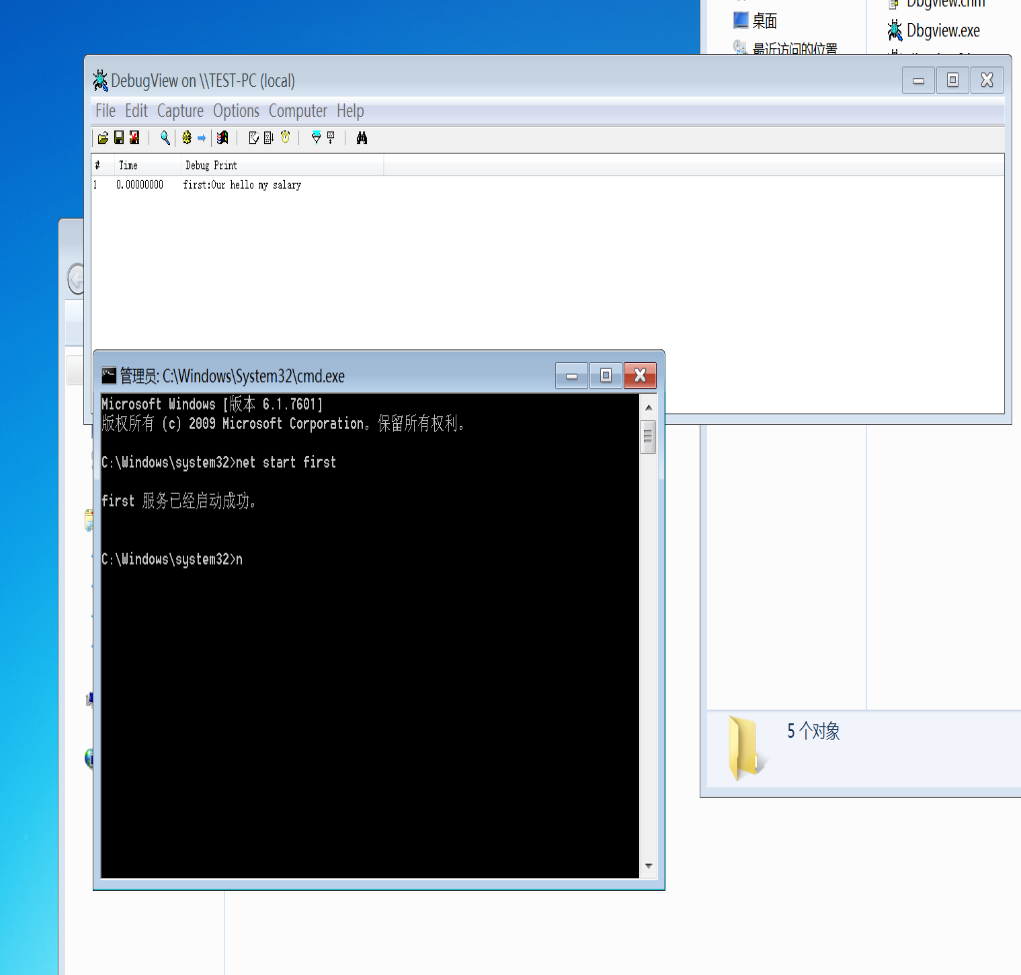Minimize the cmd.exe window
Screen dimensions: 1021x975
[572, 376]
